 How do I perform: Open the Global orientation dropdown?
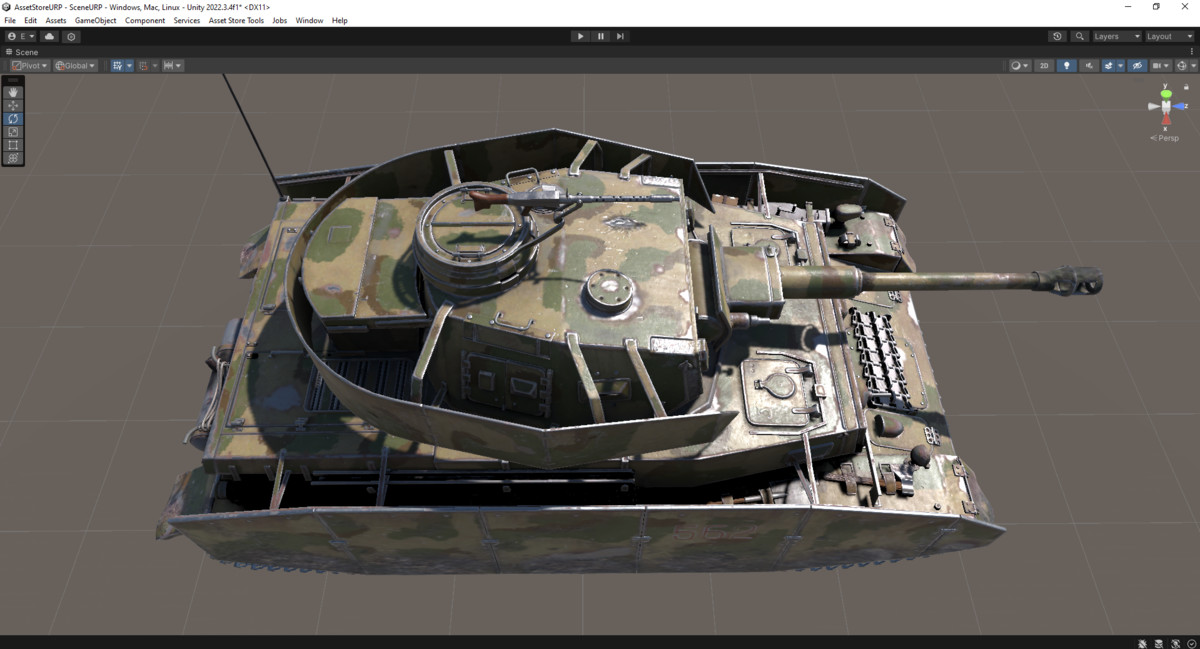point(74,65)
